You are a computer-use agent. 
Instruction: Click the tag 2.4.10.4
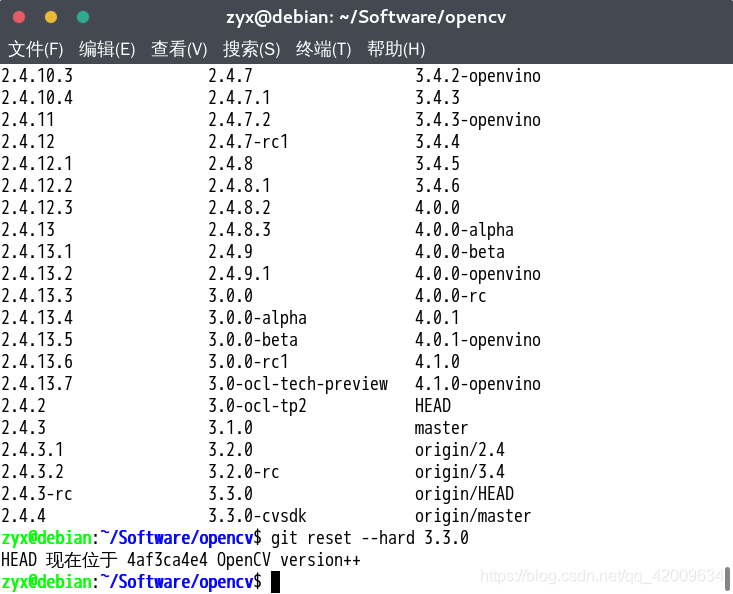coord(37,98)
